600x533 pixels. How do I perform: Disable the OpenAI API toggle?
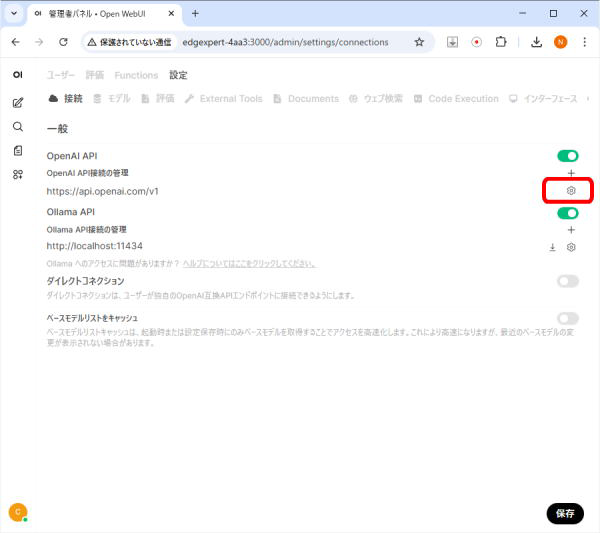pyautogui.click(x=567, y=156)
